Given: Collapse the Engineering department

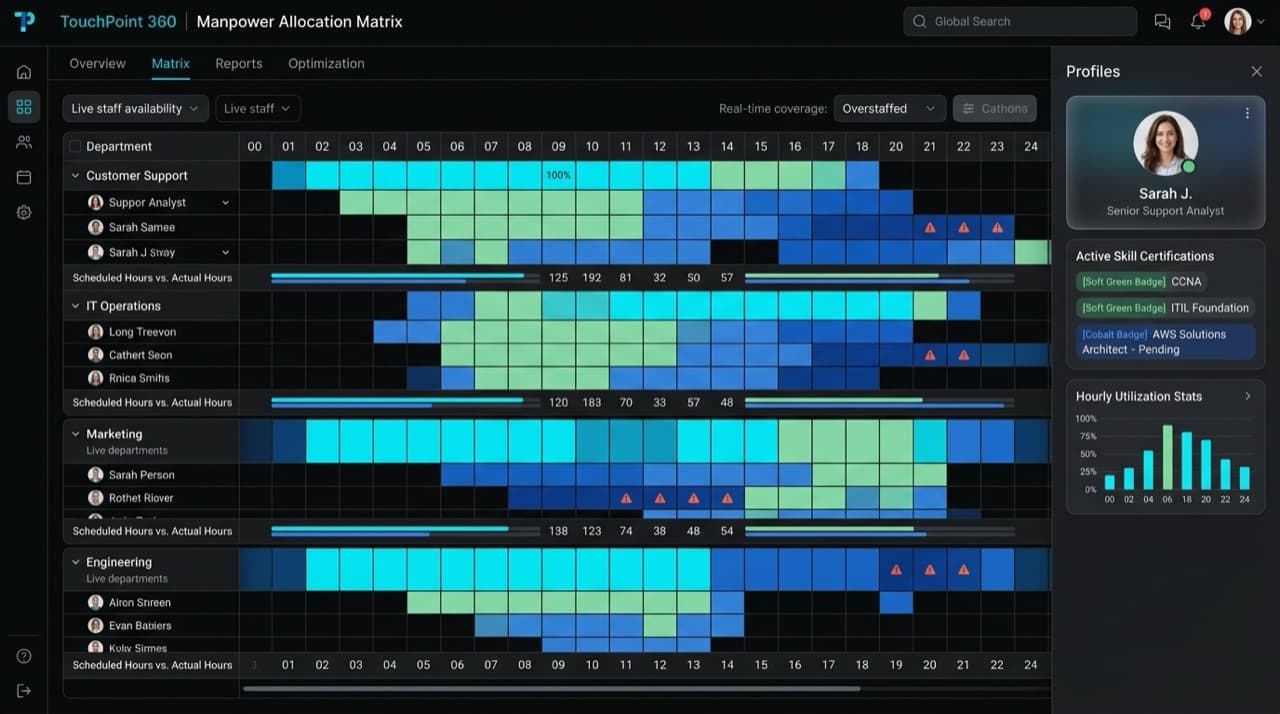Looking at the screenshot, I should (x=75, y=562).
